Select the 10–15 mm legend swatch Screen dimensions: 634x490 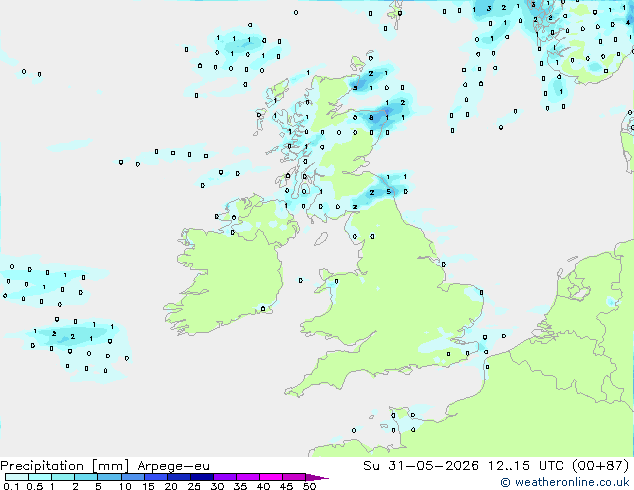click(133, 477)
